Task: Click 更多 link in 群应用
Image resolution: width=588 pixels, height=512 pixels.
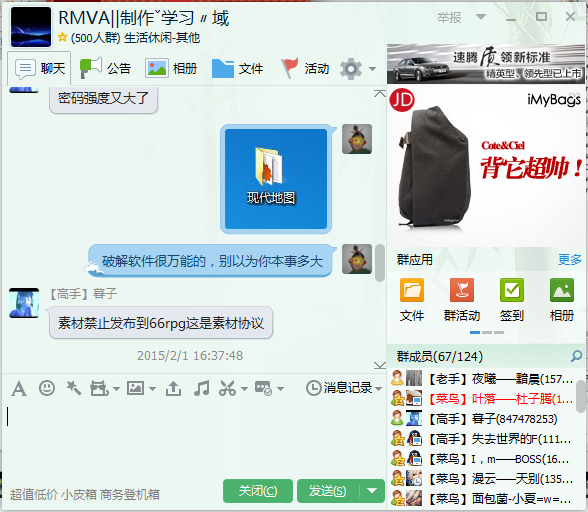Action: [x=570, y=260]
